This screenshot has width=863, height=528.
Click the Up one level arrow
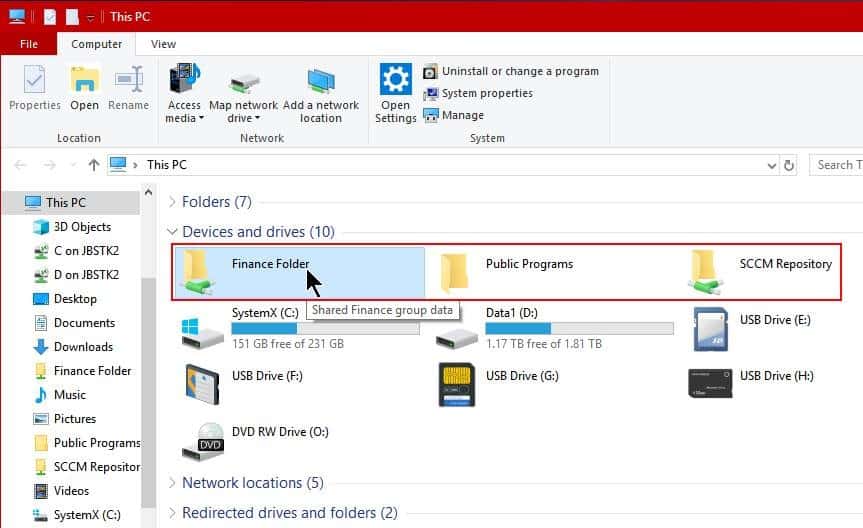[94, 165]
